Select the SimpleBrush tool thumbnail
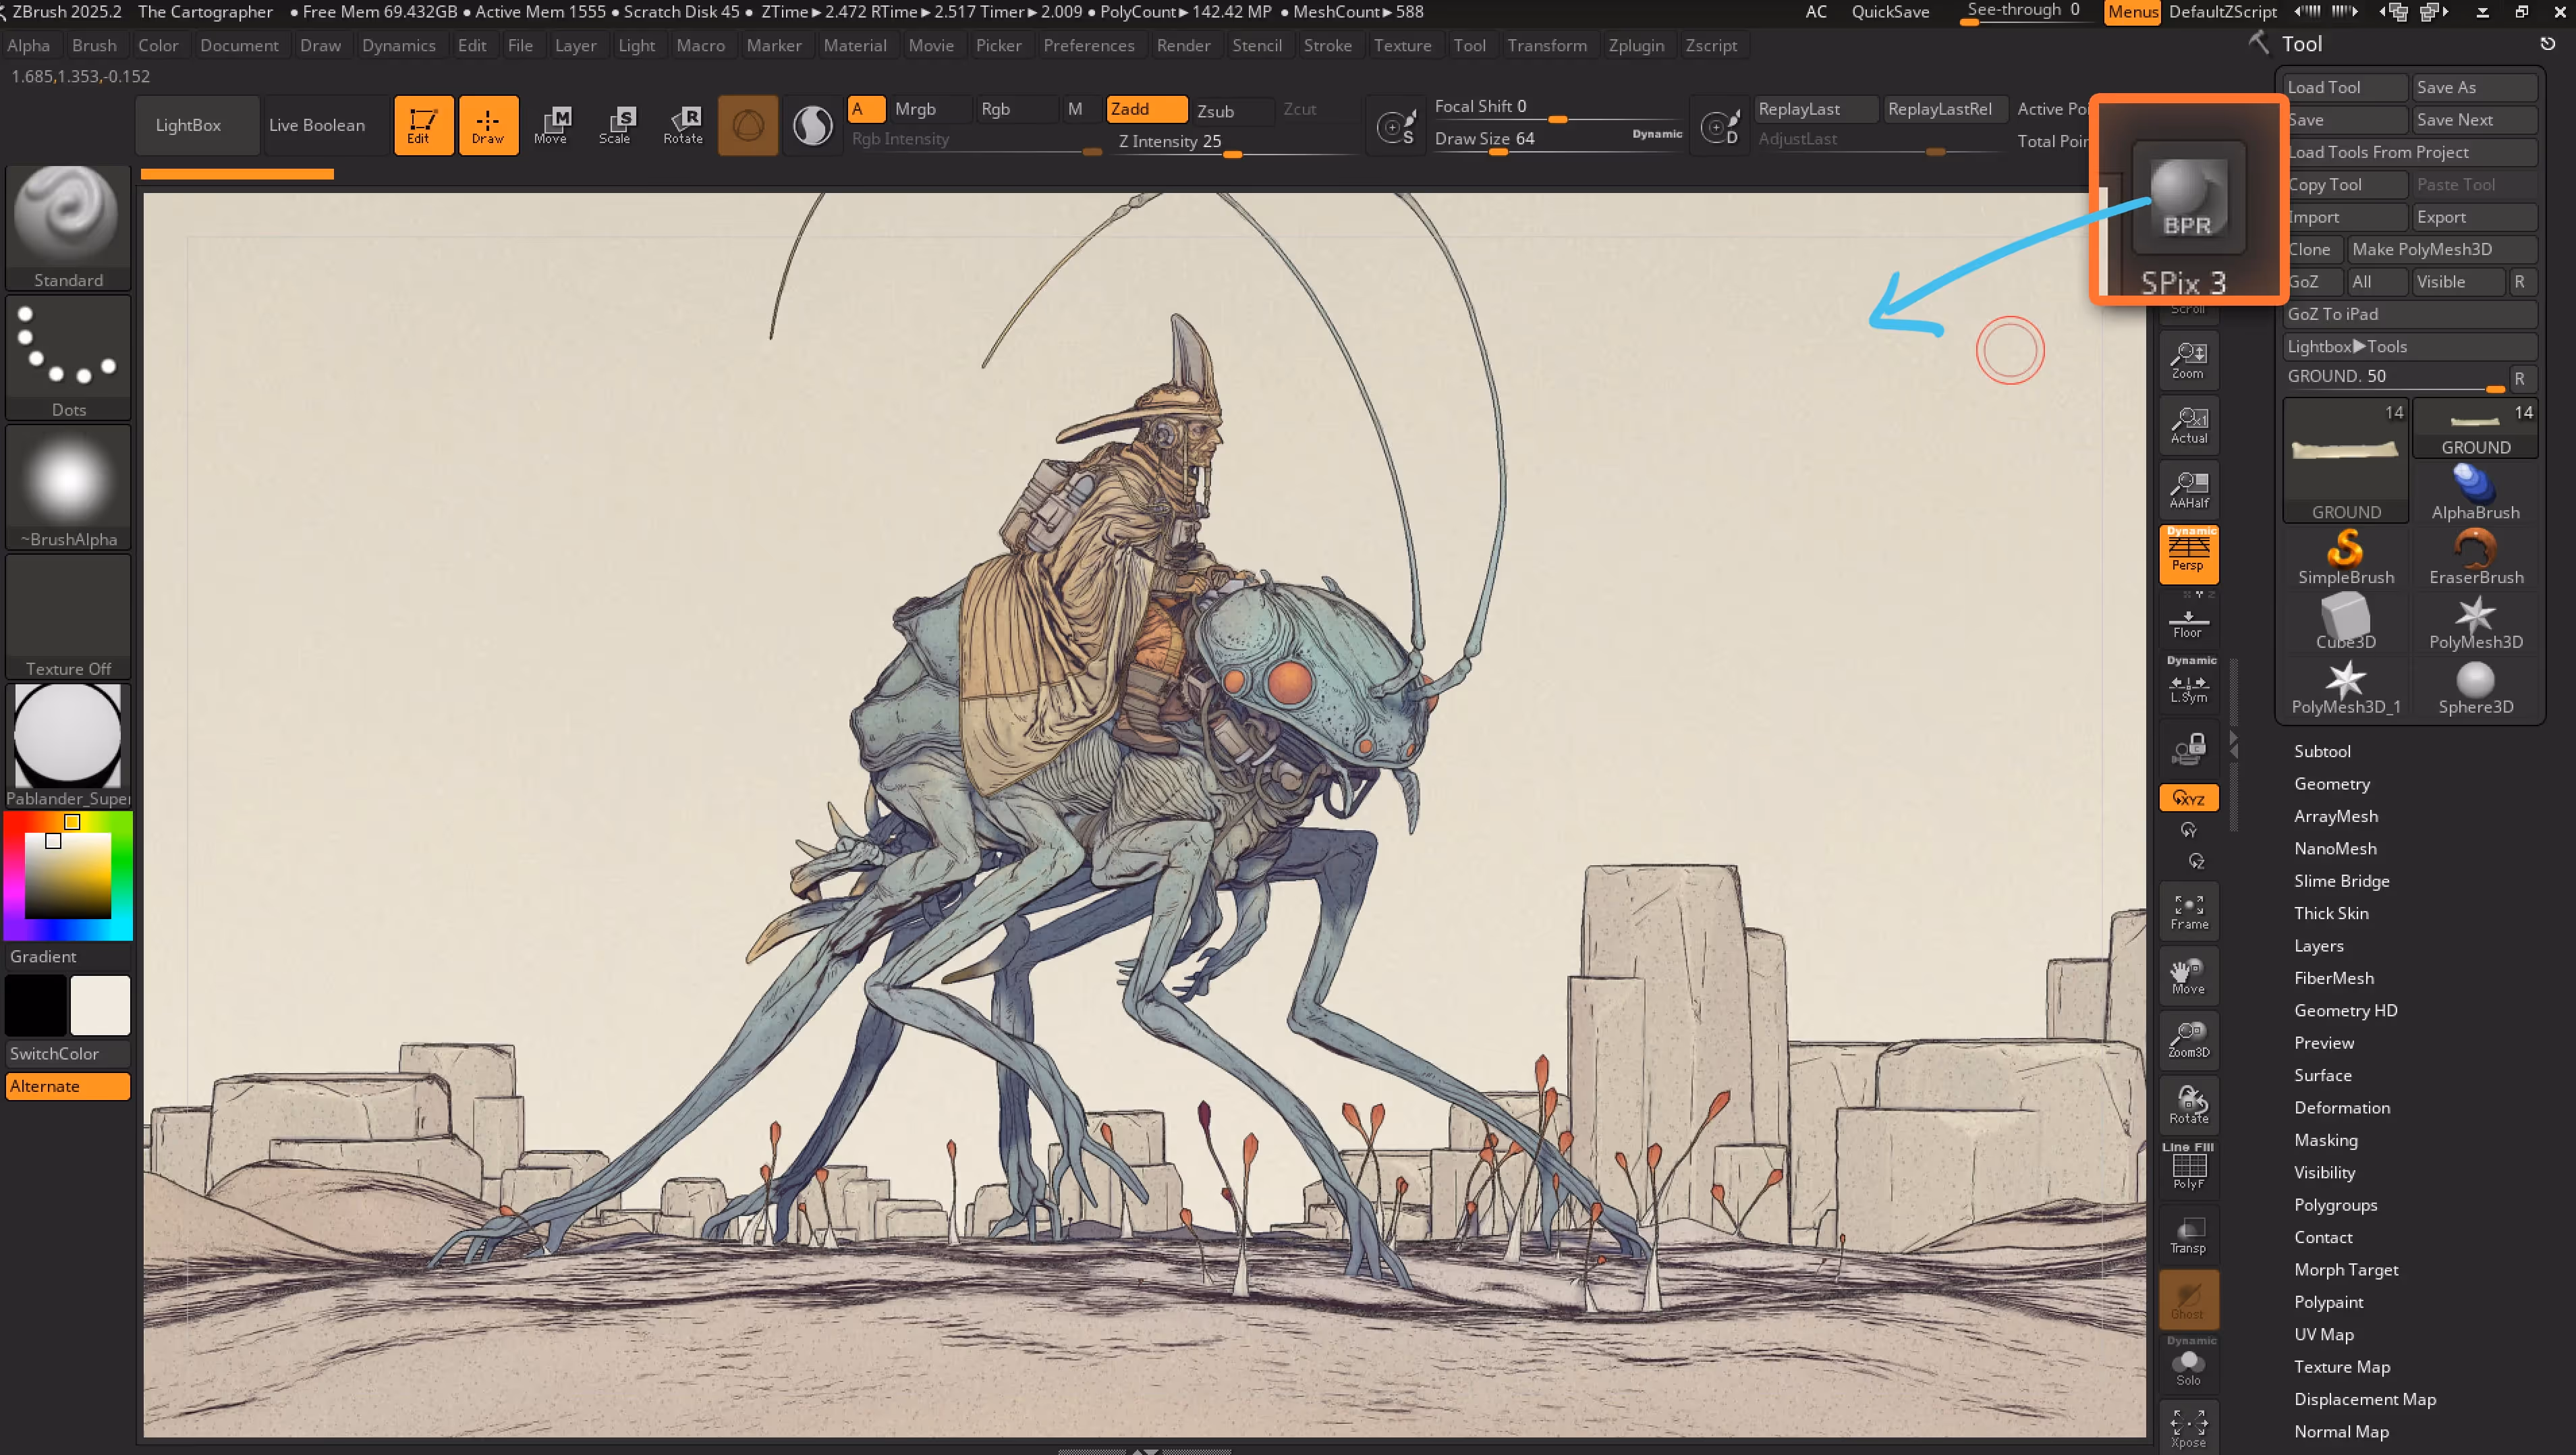This screenshot has height=1455, width=2576. click(2345, 556)
